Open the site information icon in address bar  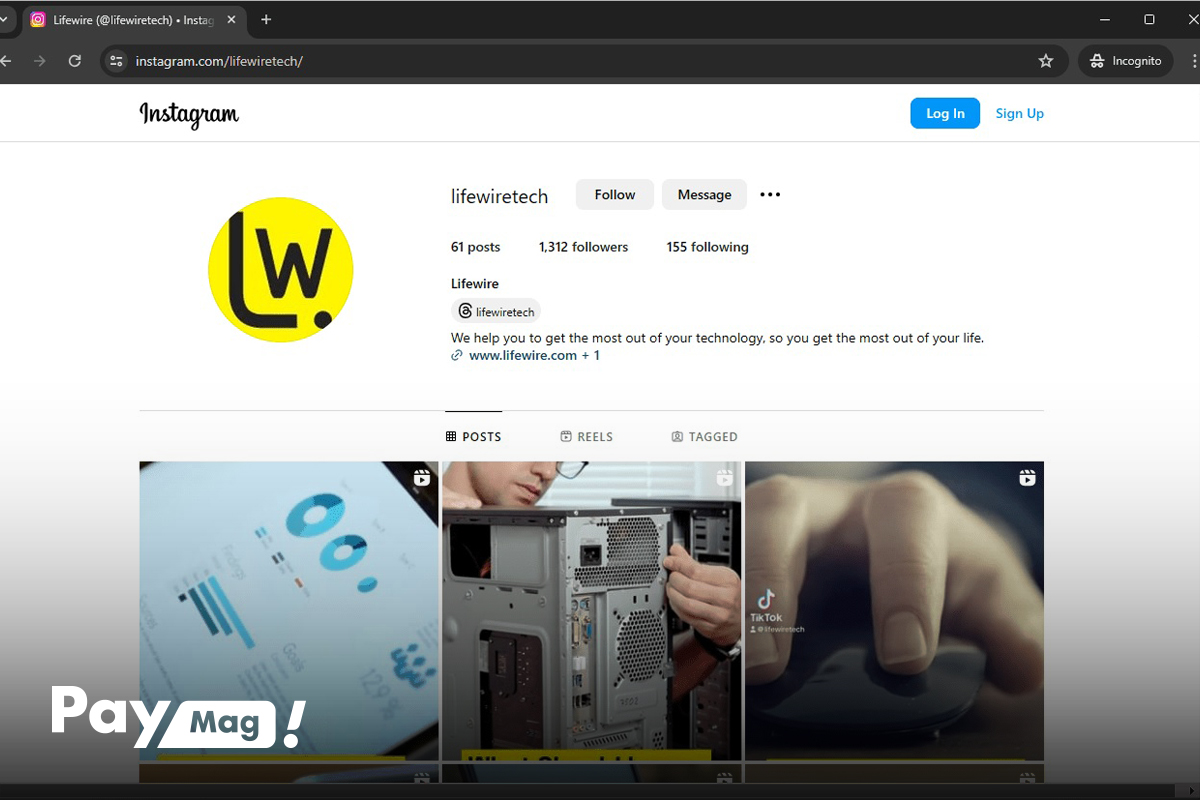(117, 61)
